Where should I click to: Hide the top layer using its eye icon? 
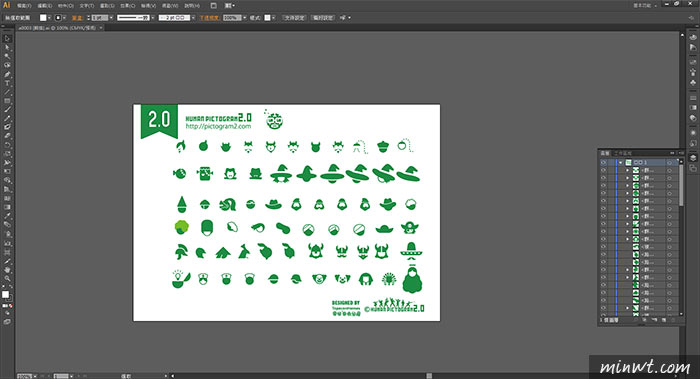pyautogui.click(x=603, y=162)
